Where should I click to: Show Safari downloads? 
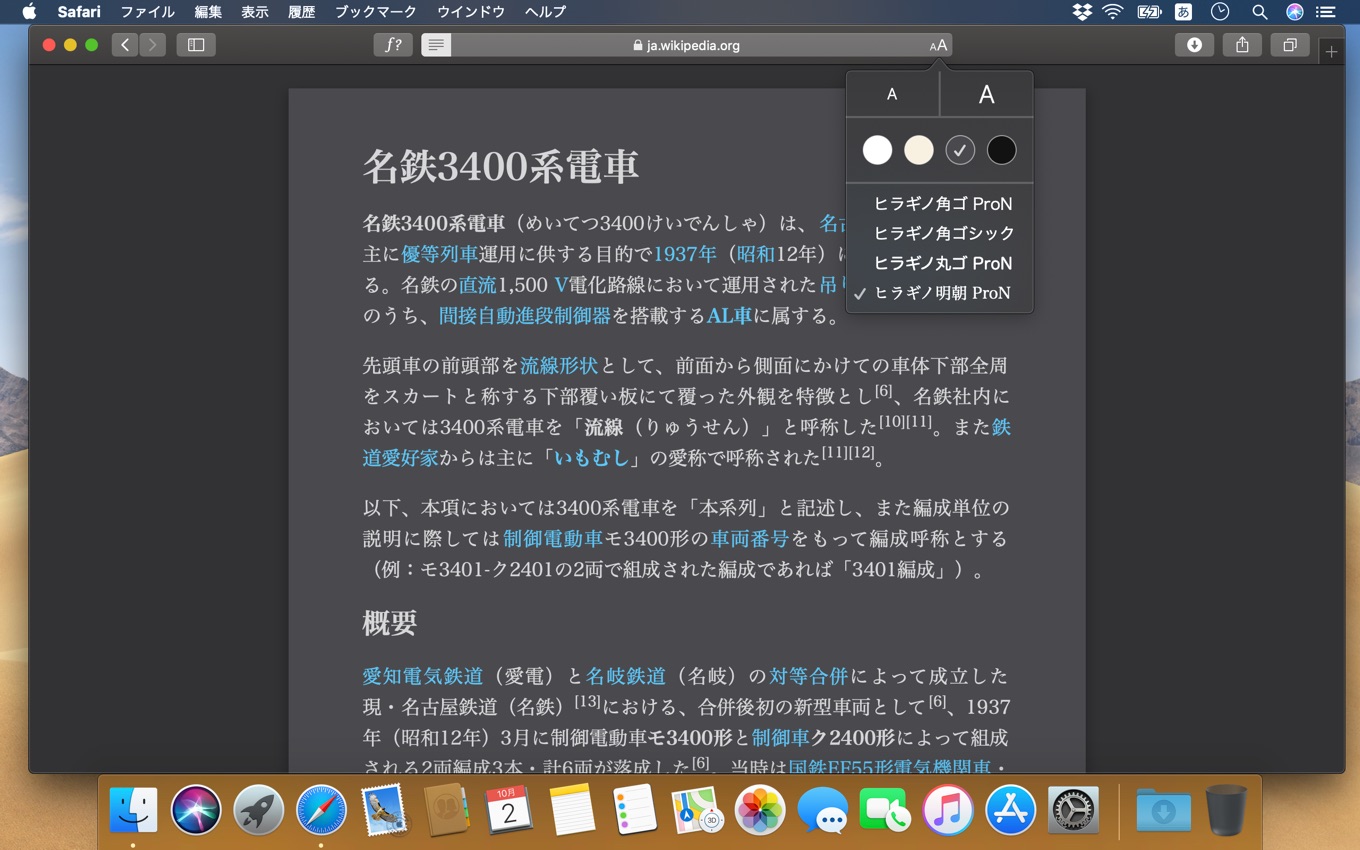click(x=1194, y=45)
